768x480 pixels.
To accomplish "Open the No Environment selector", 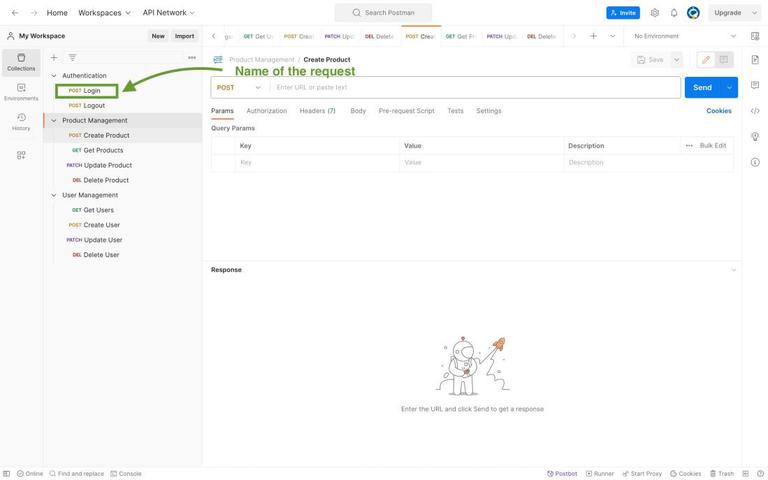I will pos(684,36).
